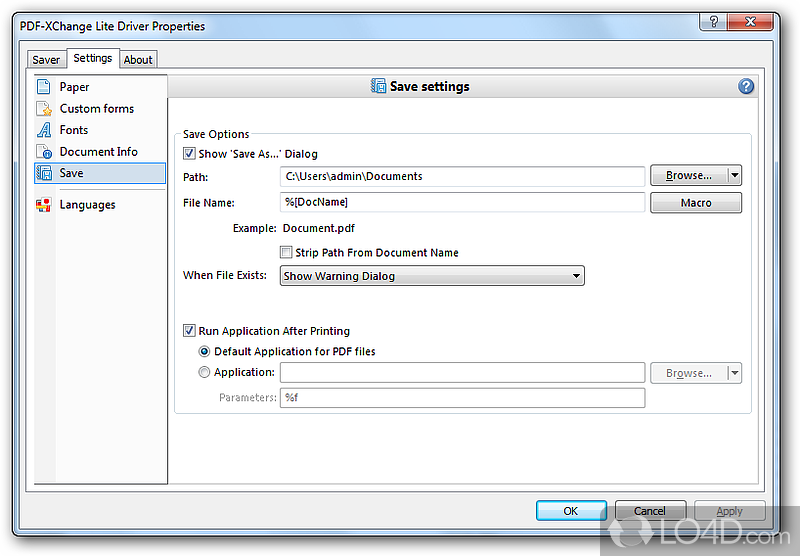800x556 pixels.
Task: Switch to the Saver tab
Action: (x=46, y=60)
